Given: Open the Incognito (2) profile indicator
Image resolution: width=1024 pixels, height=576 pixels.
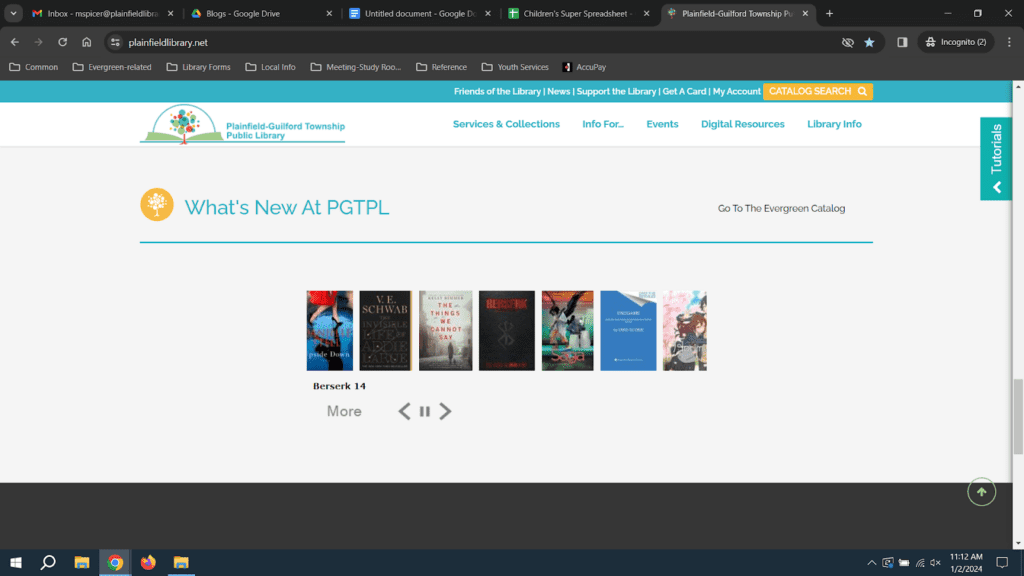Looking at the screenshot, I should (956, 42).
